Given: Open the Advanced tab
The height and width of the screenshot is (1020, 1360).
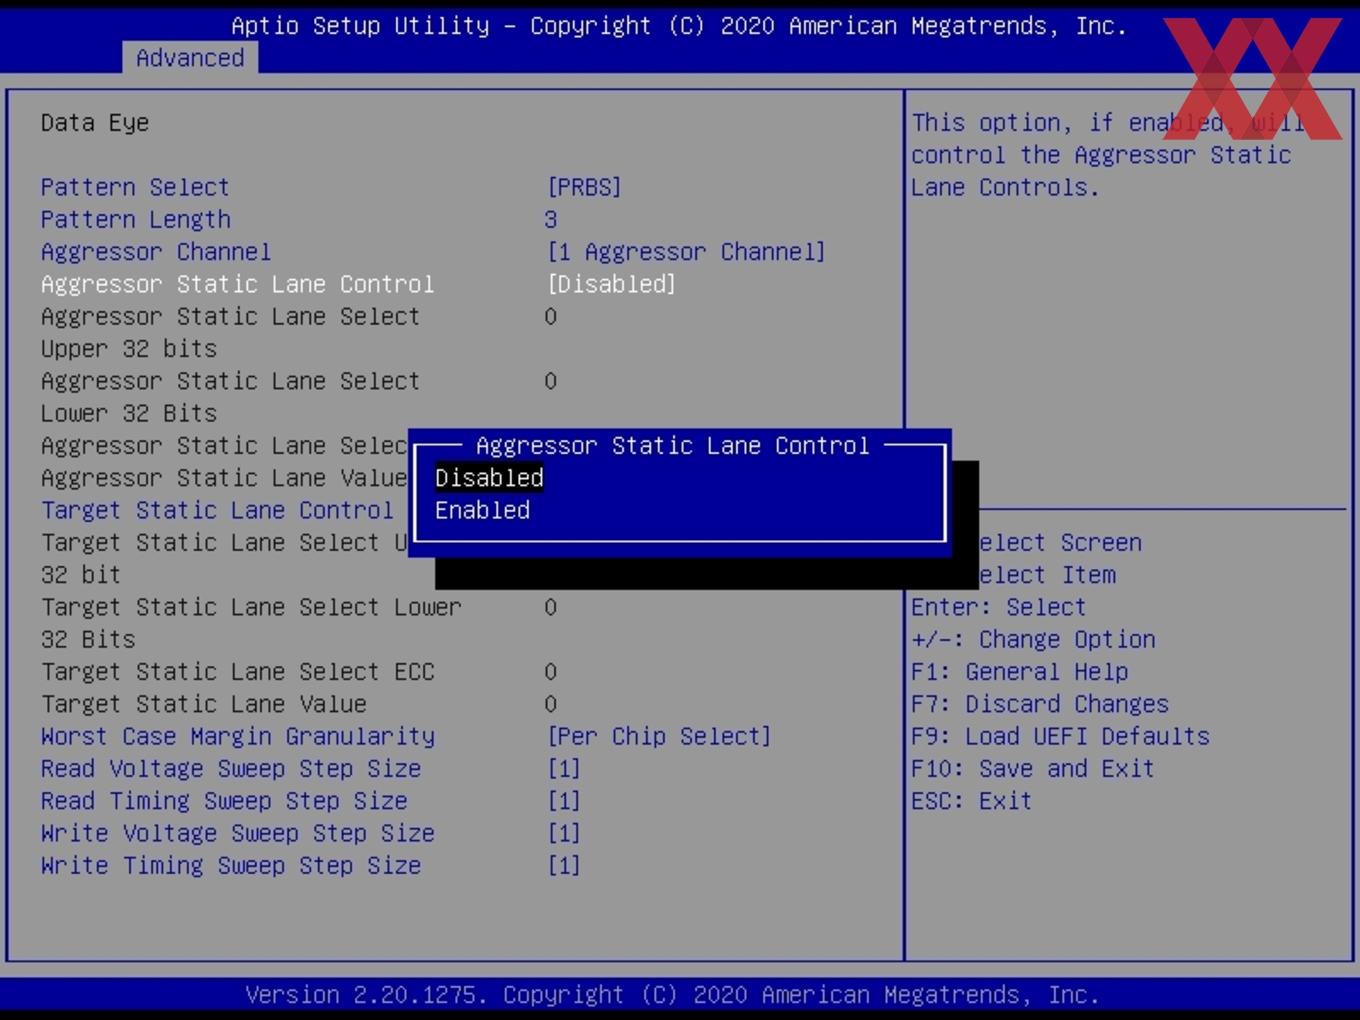Looking at the screenshot, I should tap(190, 58).
